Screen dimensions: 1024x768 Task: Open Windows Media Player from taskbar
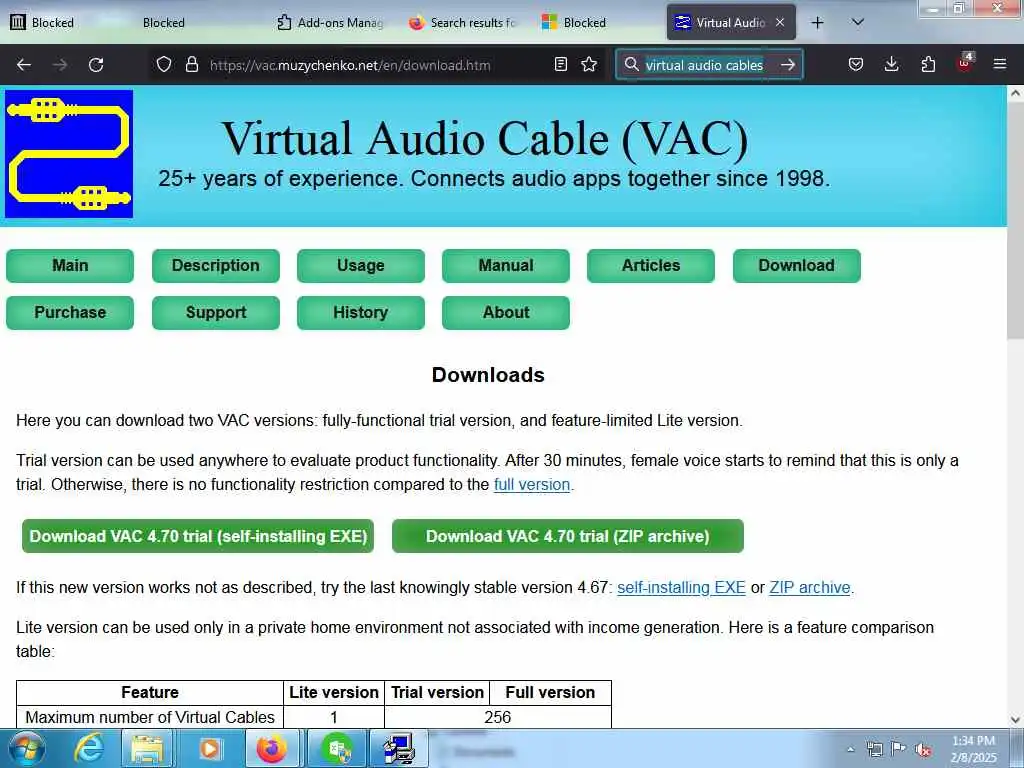click(x=210, y=749)
